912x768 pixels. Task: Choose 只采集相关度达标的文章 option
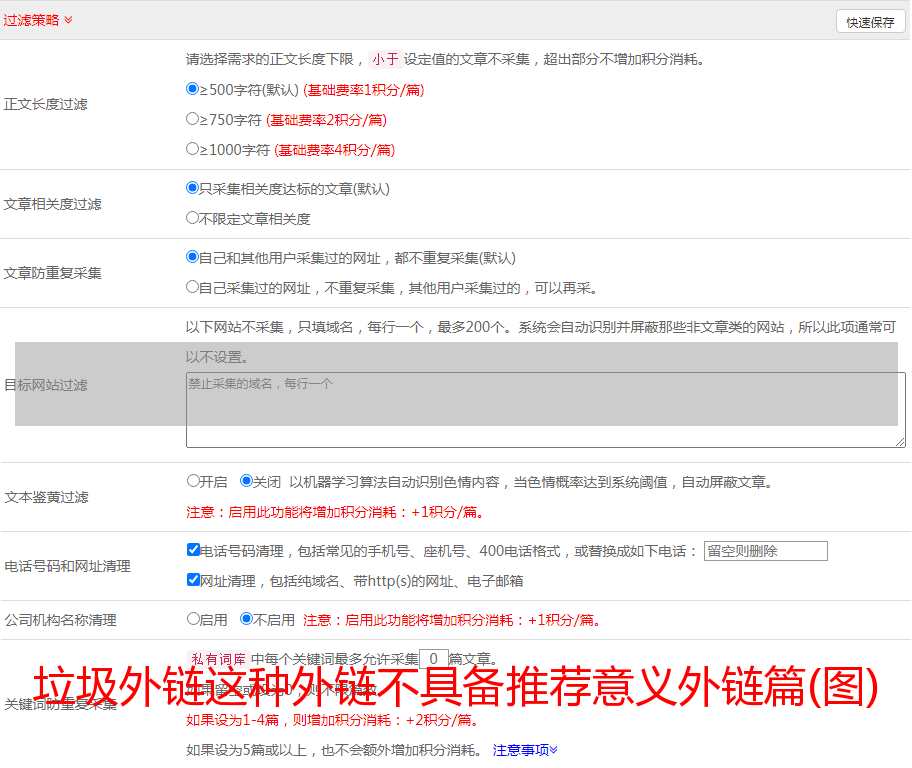tap(193, 188)
